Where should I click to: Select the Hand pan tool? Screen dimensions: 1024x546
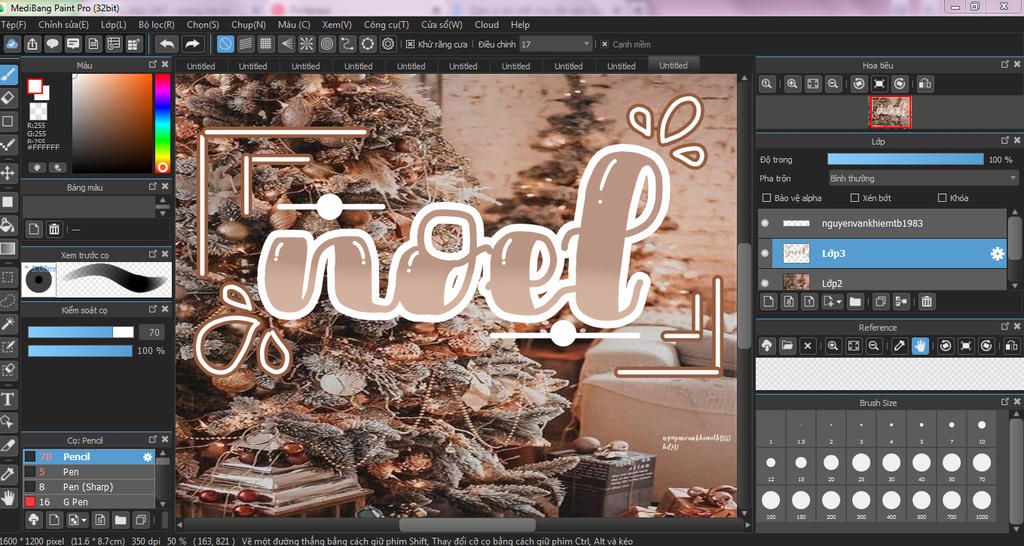pos(8,498)
